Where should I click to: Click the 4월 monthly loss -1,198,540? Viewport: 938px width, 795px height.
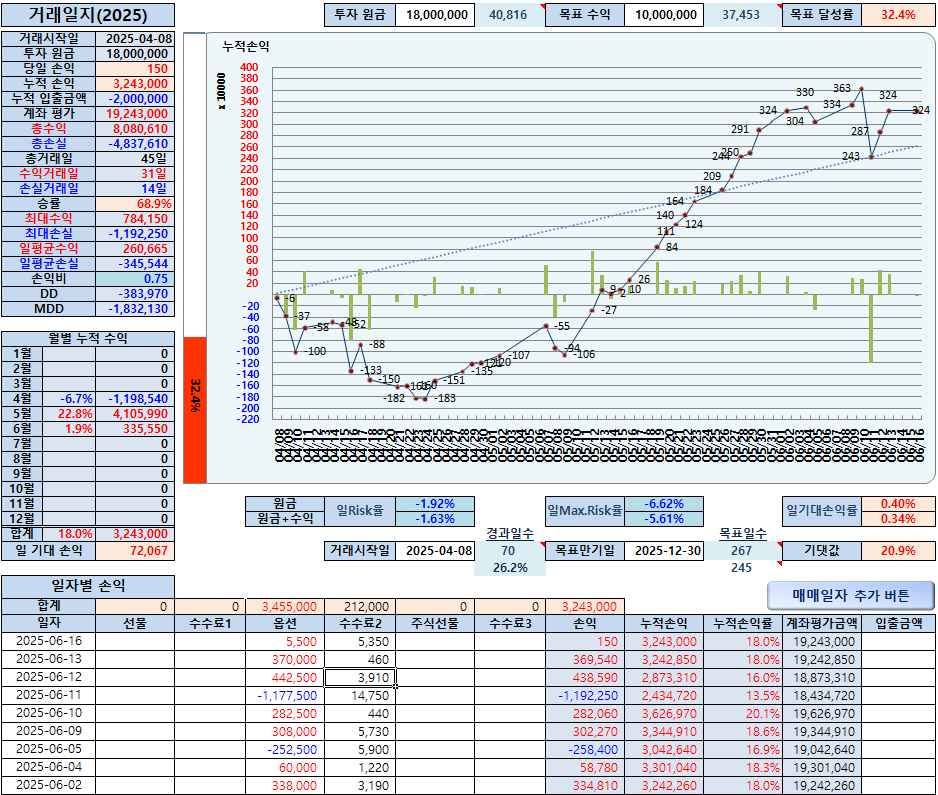coord(135,399)
